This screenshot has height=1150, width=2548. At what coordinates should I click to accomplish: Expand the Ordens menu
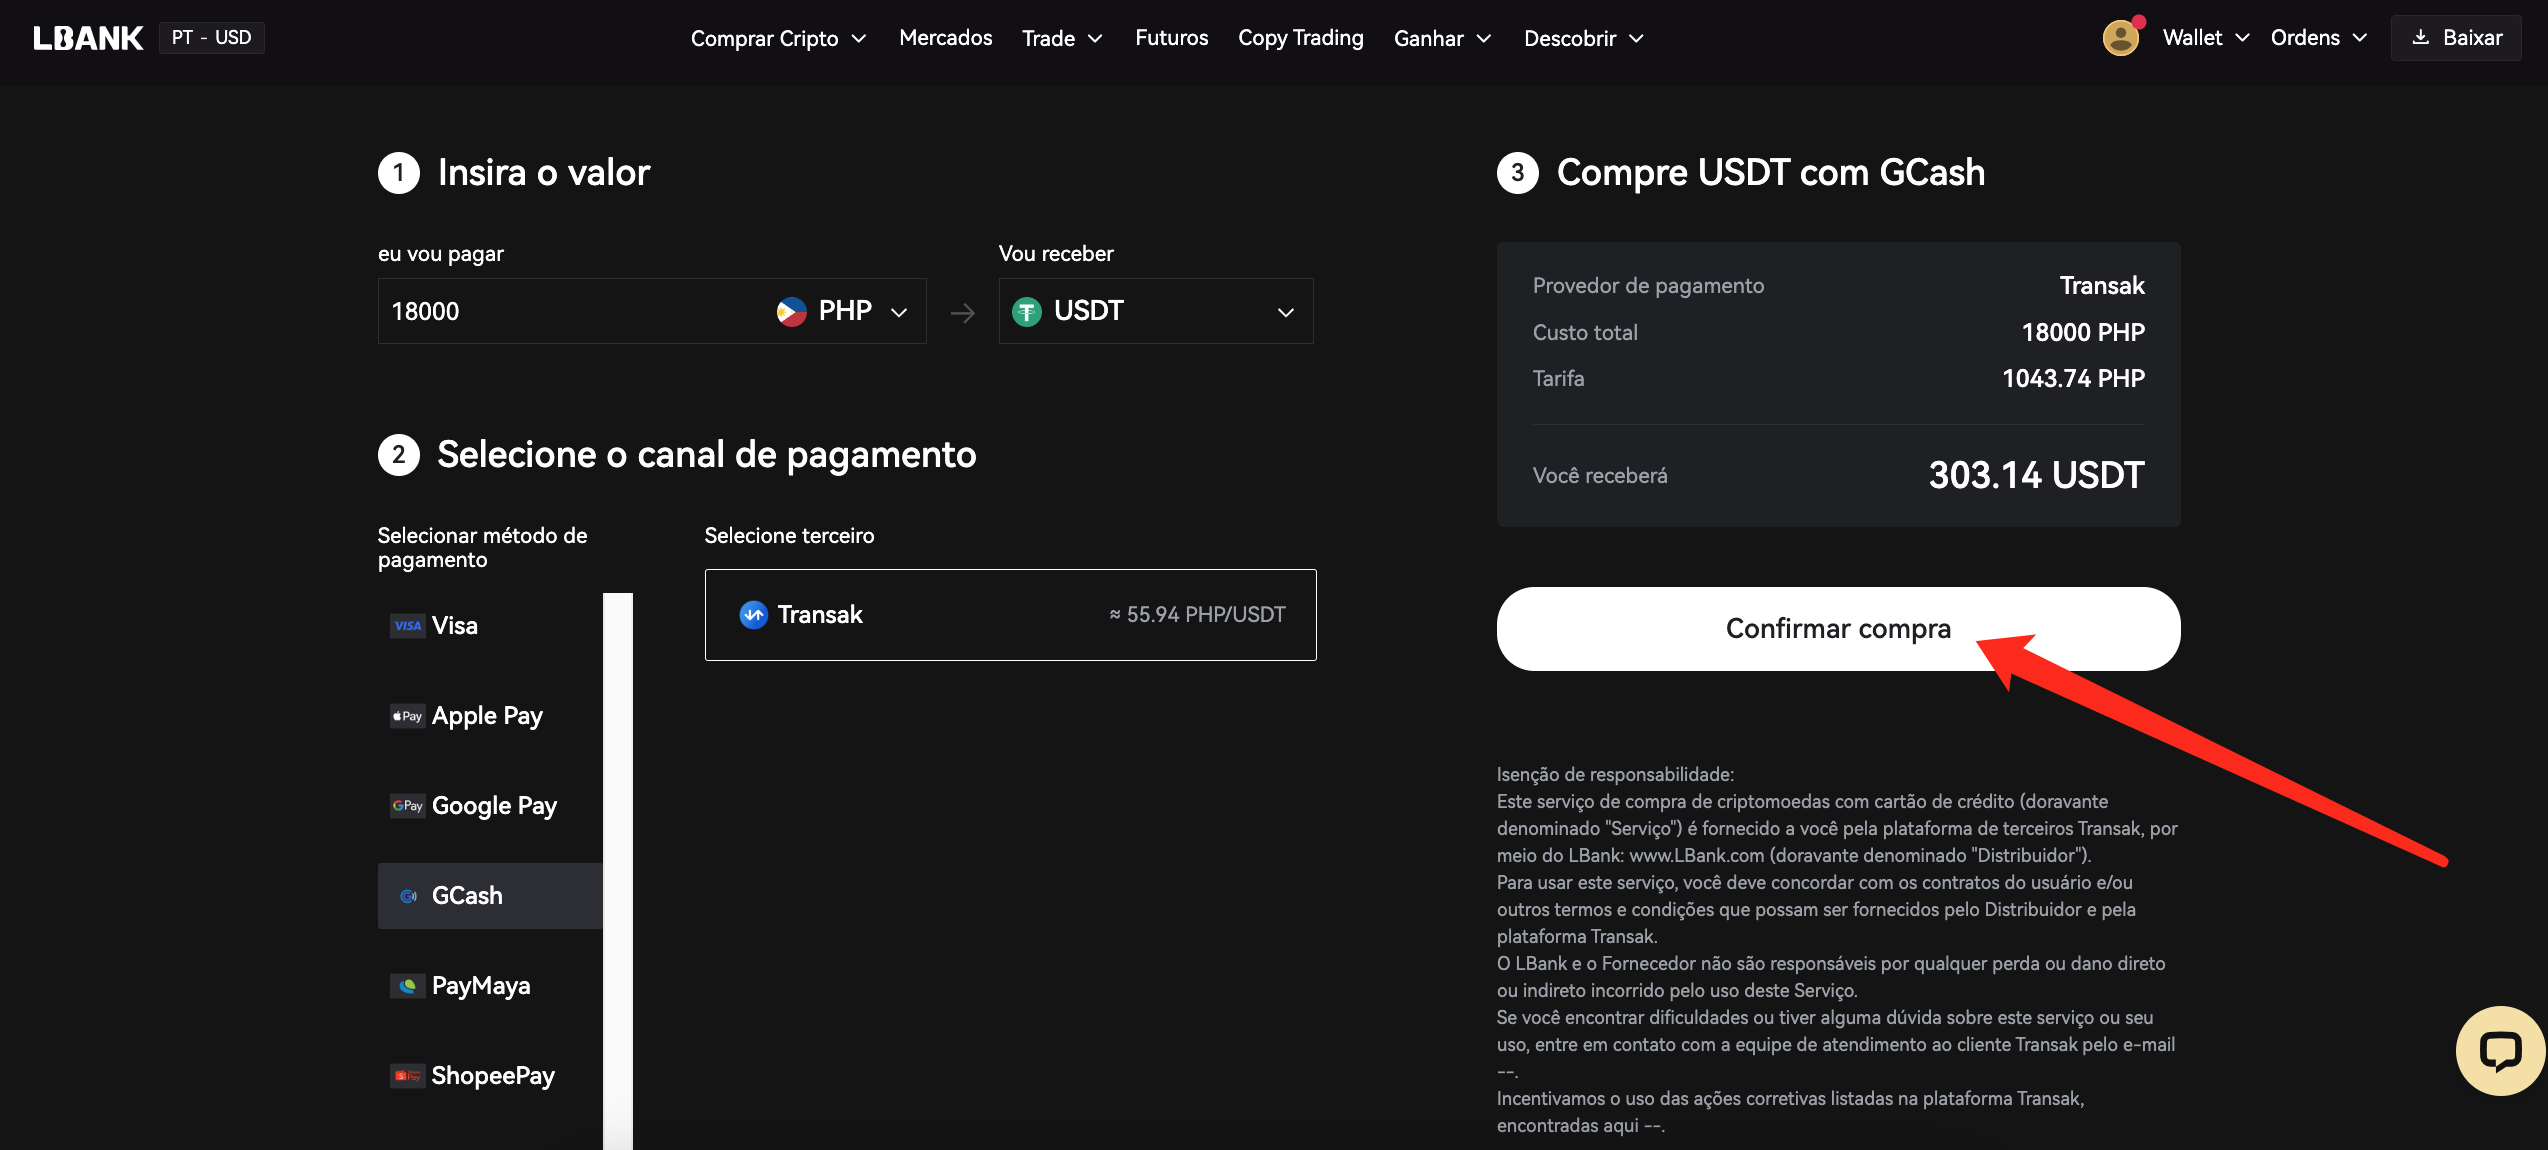(x=2318, y=38)
